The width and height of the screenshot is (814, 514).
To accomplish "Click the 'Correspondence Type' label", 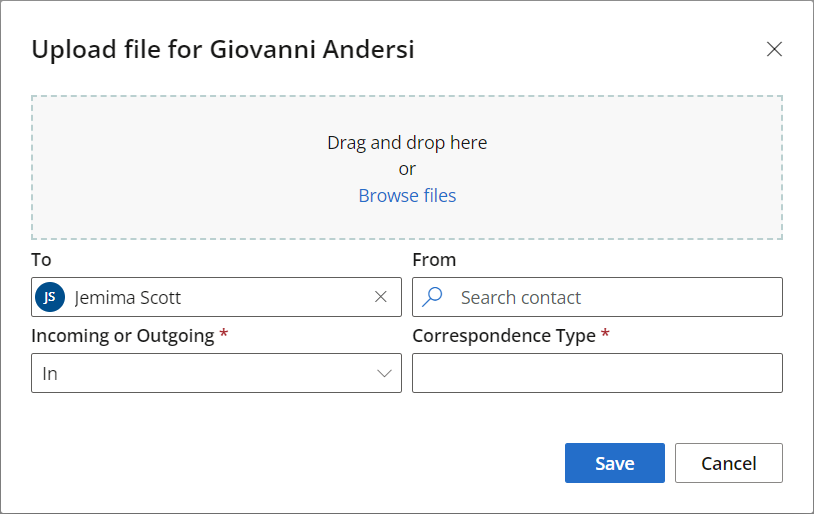I will pyautogui.click(x=504, y=336).
